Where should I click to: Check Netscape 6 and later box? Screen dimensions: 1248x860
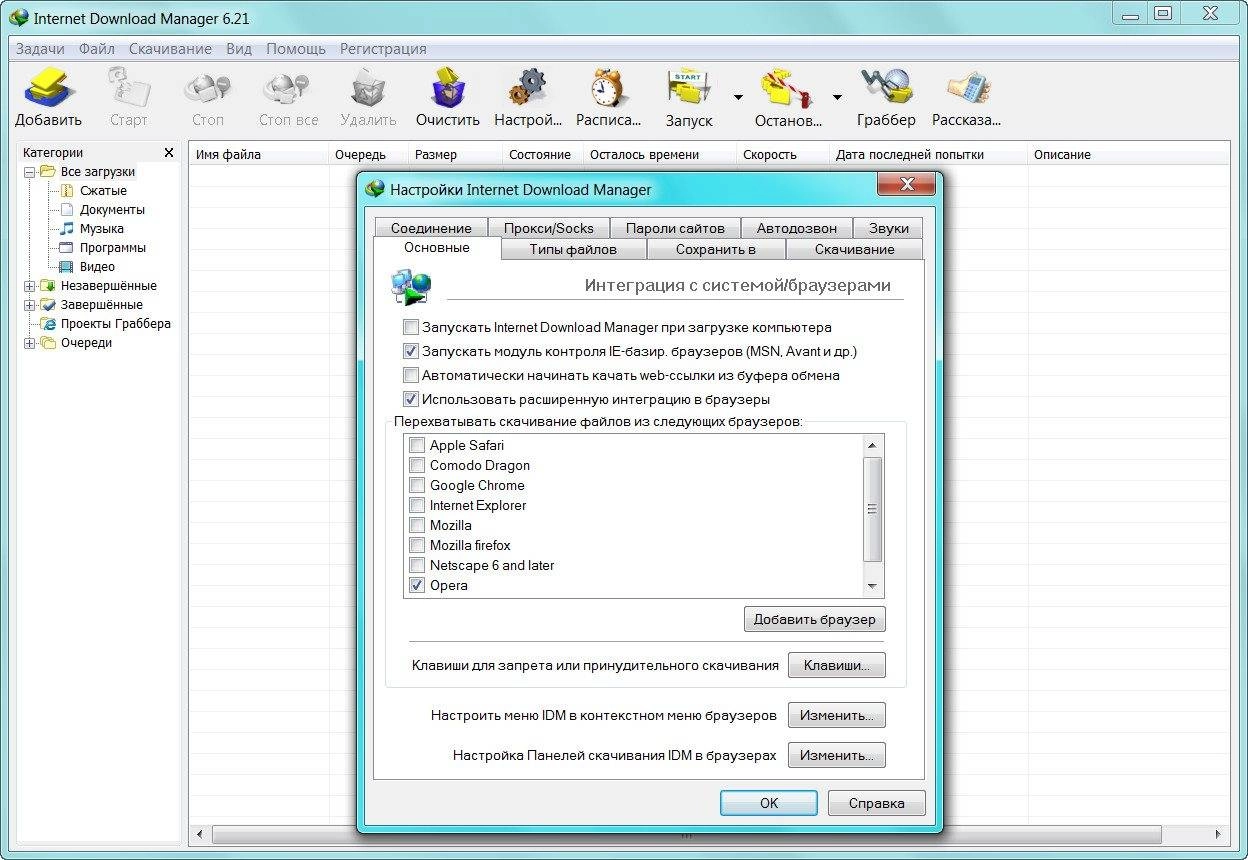click(417, 565)
